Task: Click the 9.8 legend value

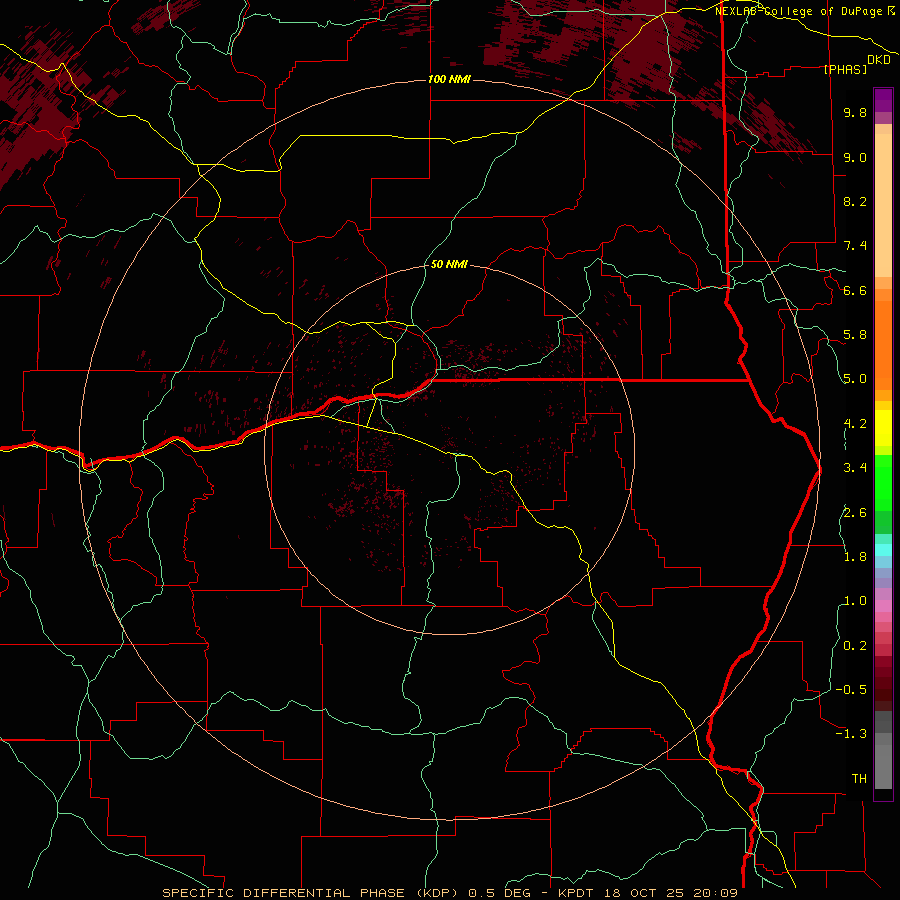Action: point(855,112)
